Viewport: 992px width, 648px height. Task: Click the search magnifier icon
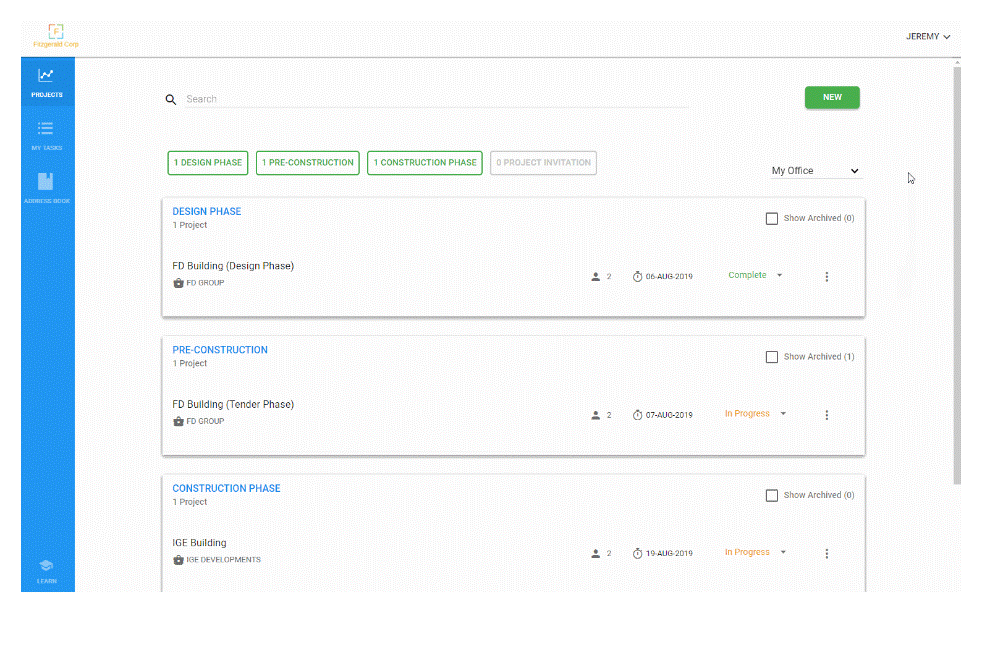coord(171,99)
